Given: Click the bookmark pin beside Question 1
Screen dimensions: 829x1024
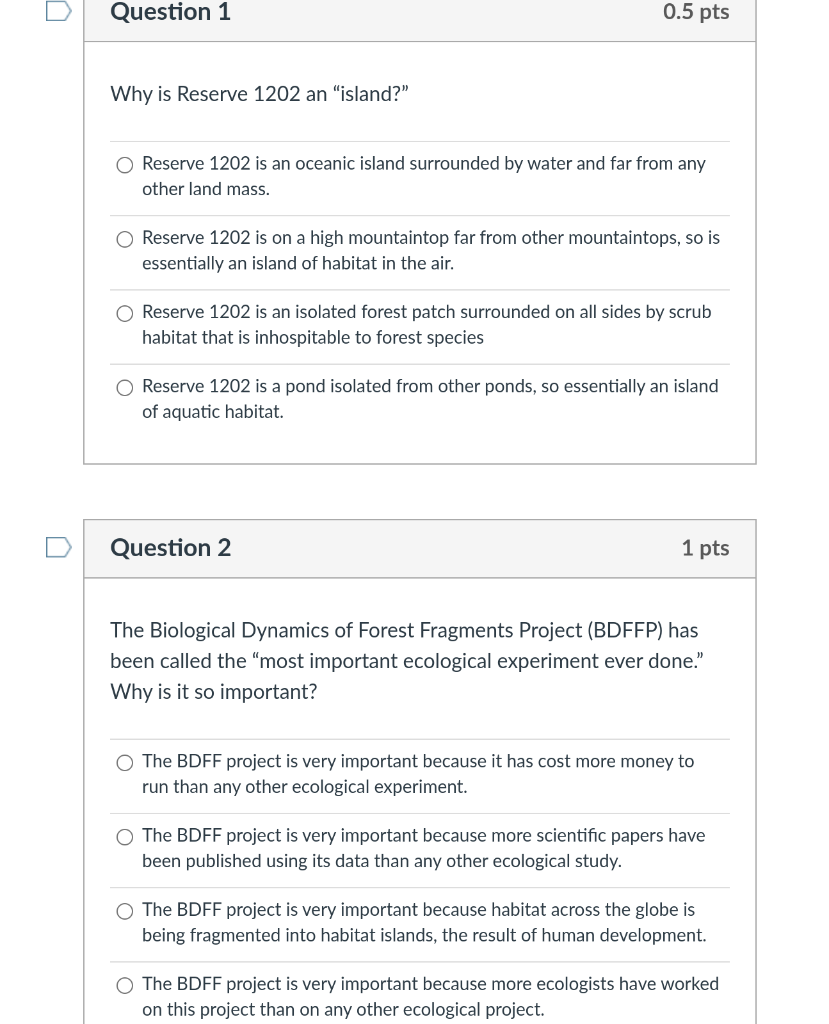Looking at the screenshot, I should 57,12.
